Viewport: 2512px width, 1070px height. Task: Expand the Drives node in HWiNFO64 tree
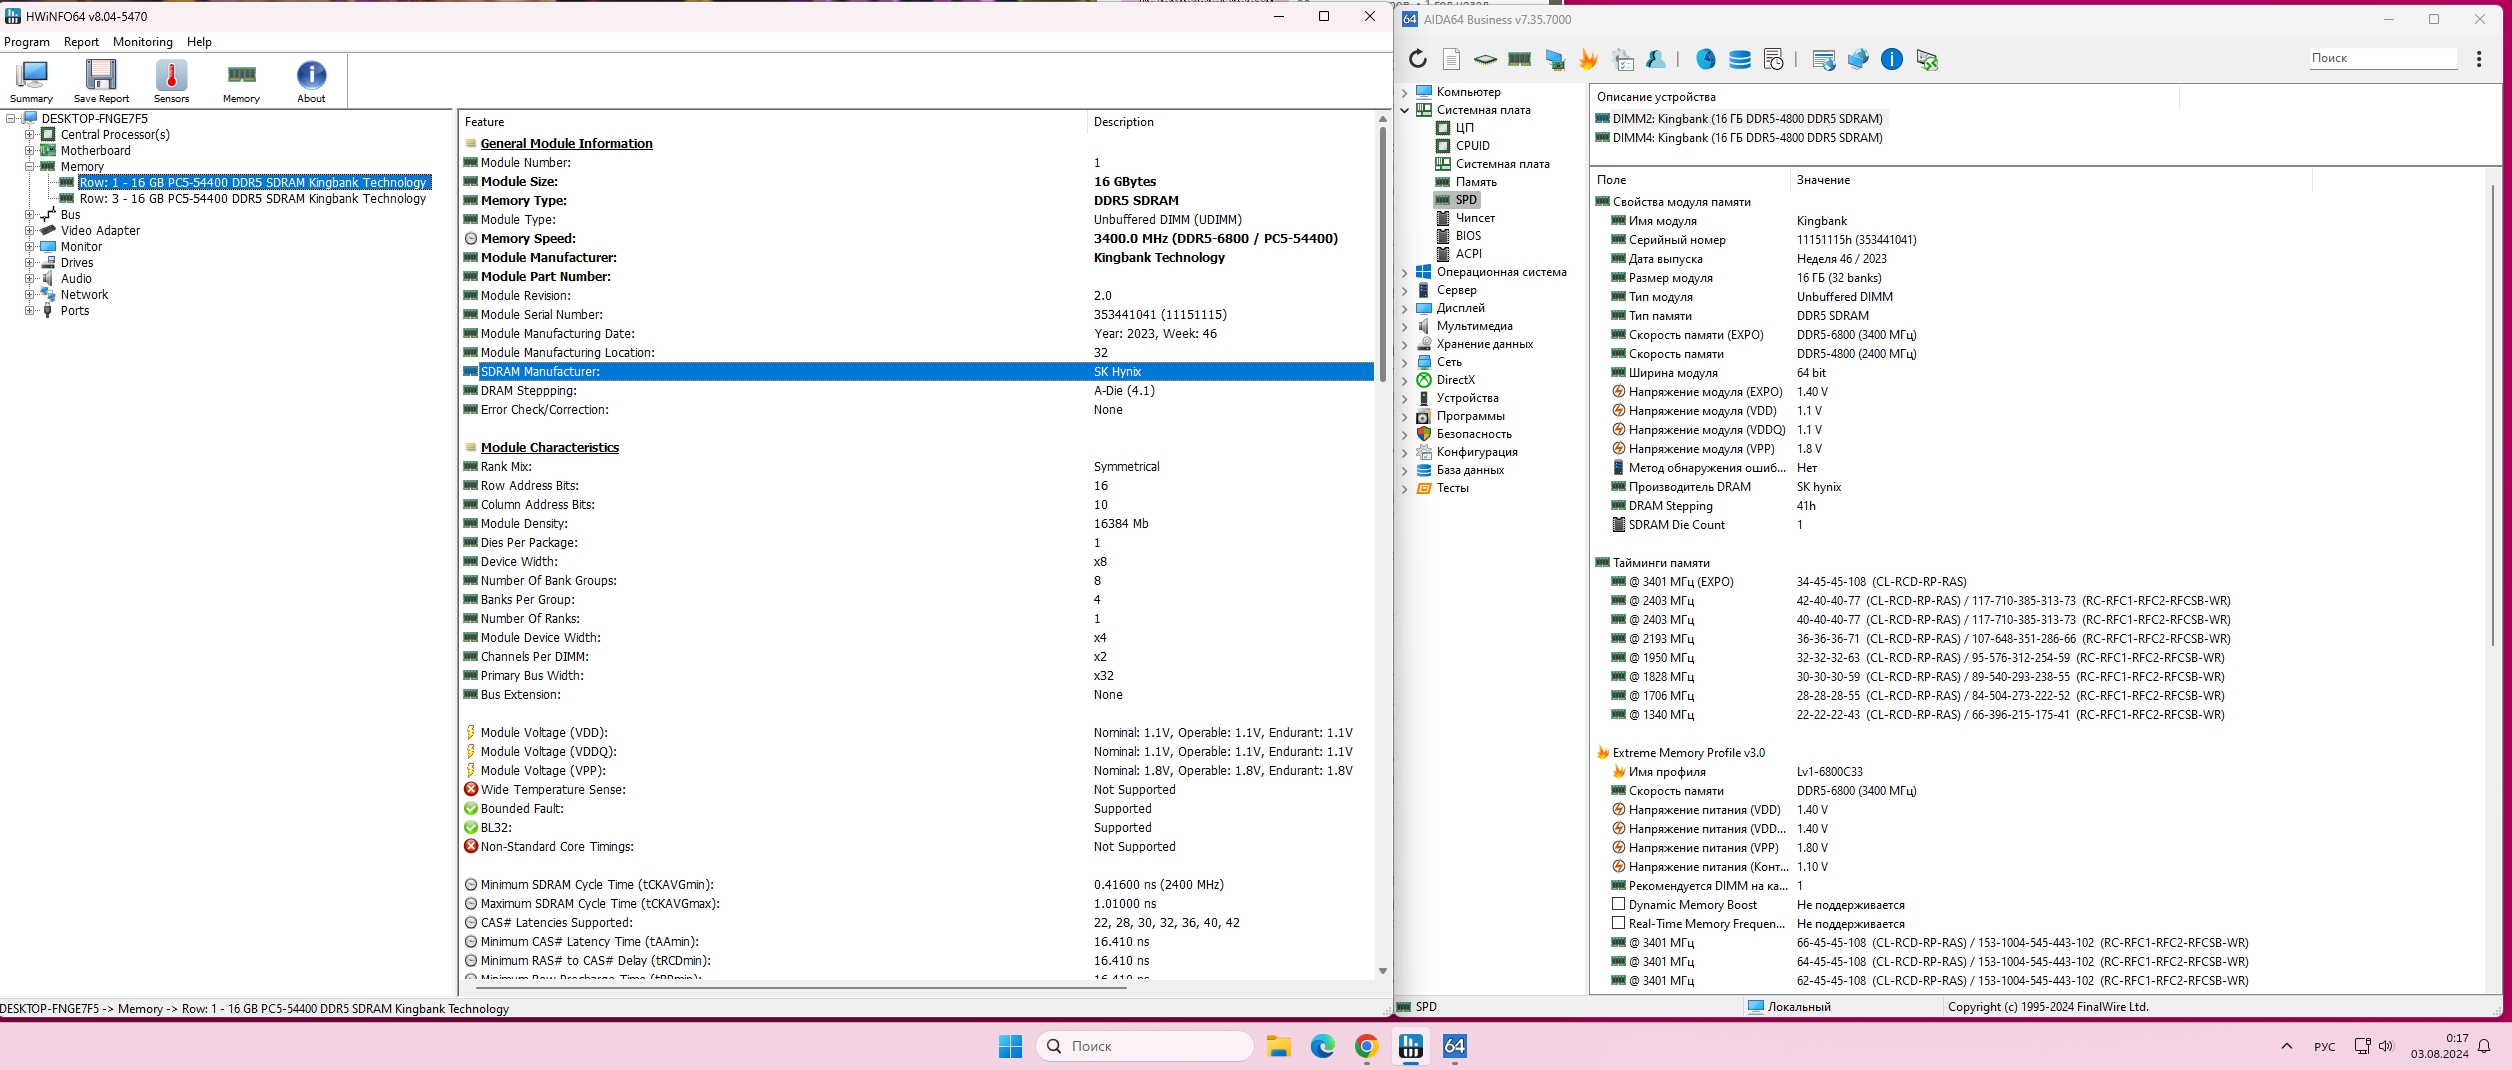pyautogui.click(x=30, y=263)
